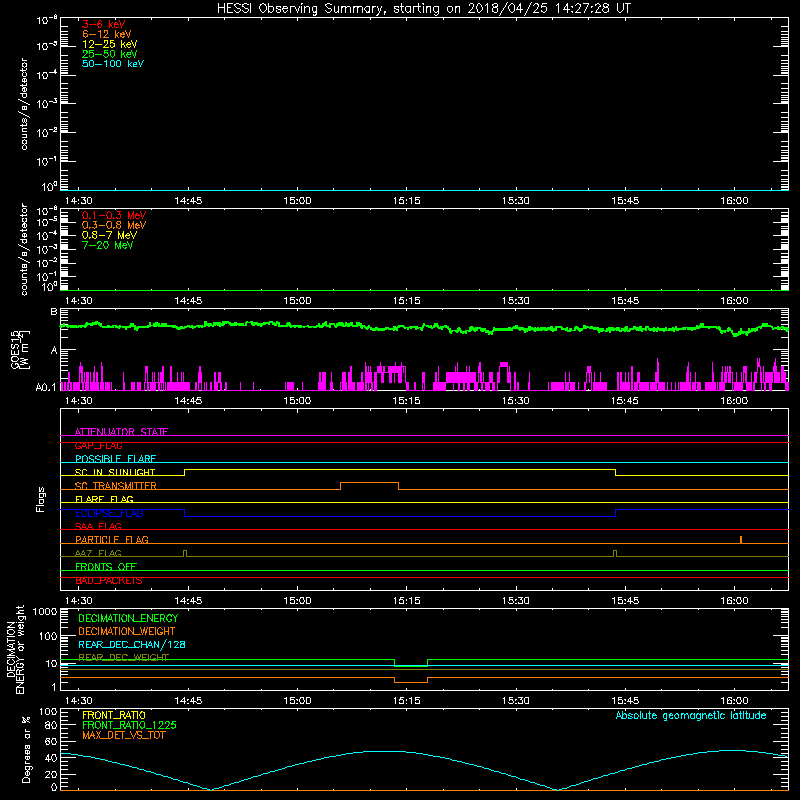Click the 15:00 tick label under the GOES panel
The height and width of the screenshot is (800, 800).
[x=297, y=401]
